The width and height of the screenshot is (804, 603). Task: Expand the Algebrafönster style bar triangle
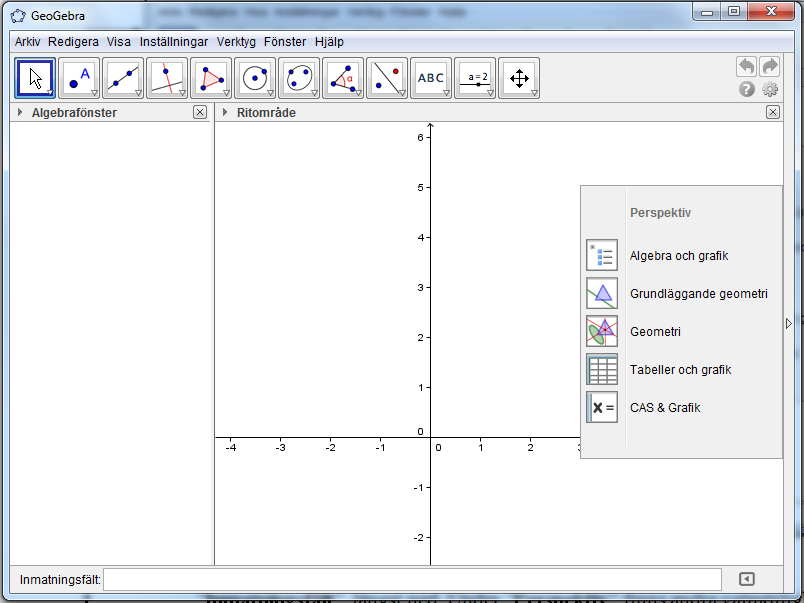[x=20, y=112]
